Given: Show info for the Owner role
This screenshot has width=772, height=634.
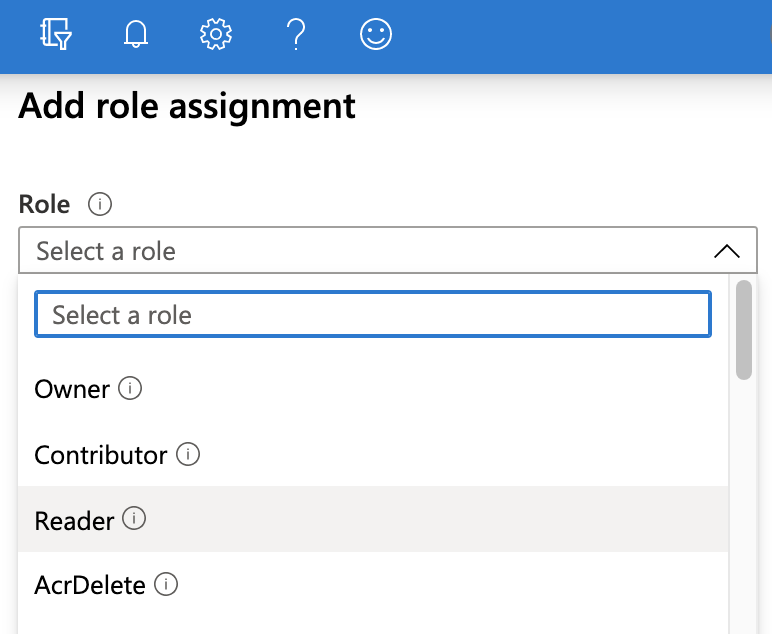Looking at the screenshot, I should pyautogui.click(x=130, y=389).
